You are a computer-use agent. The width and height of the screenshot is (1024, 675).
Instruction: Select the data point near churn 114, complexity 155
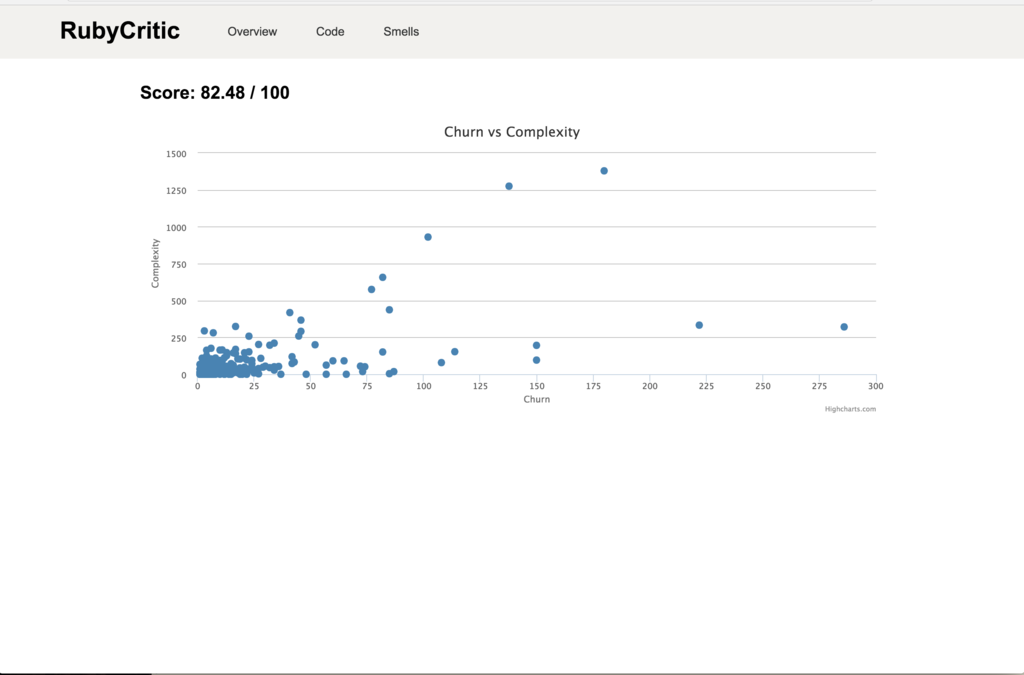click(455, 352)
